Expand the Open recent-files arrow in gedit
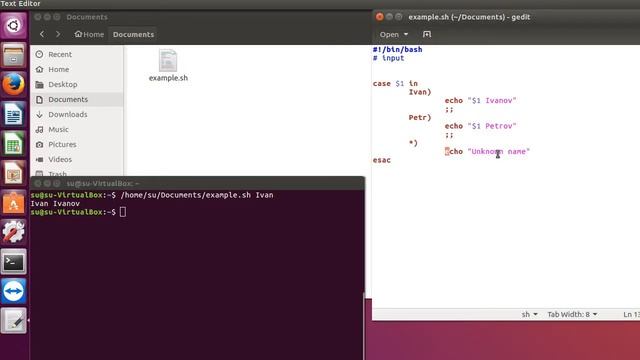Screen dimensions: 640x360 pos(406,35)
